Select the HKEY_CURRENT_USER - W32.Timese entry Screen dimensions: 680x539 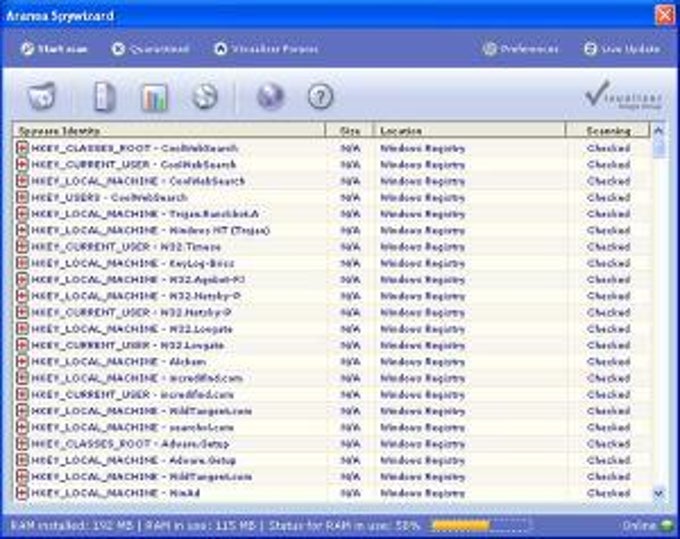pos(333,247)
